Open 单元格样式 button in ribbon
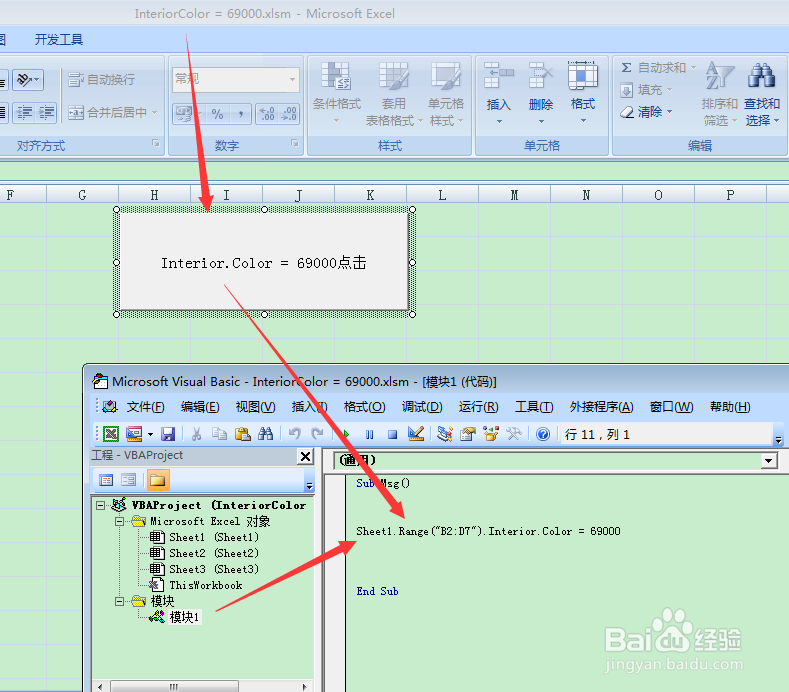 click(x=446, y=94)
